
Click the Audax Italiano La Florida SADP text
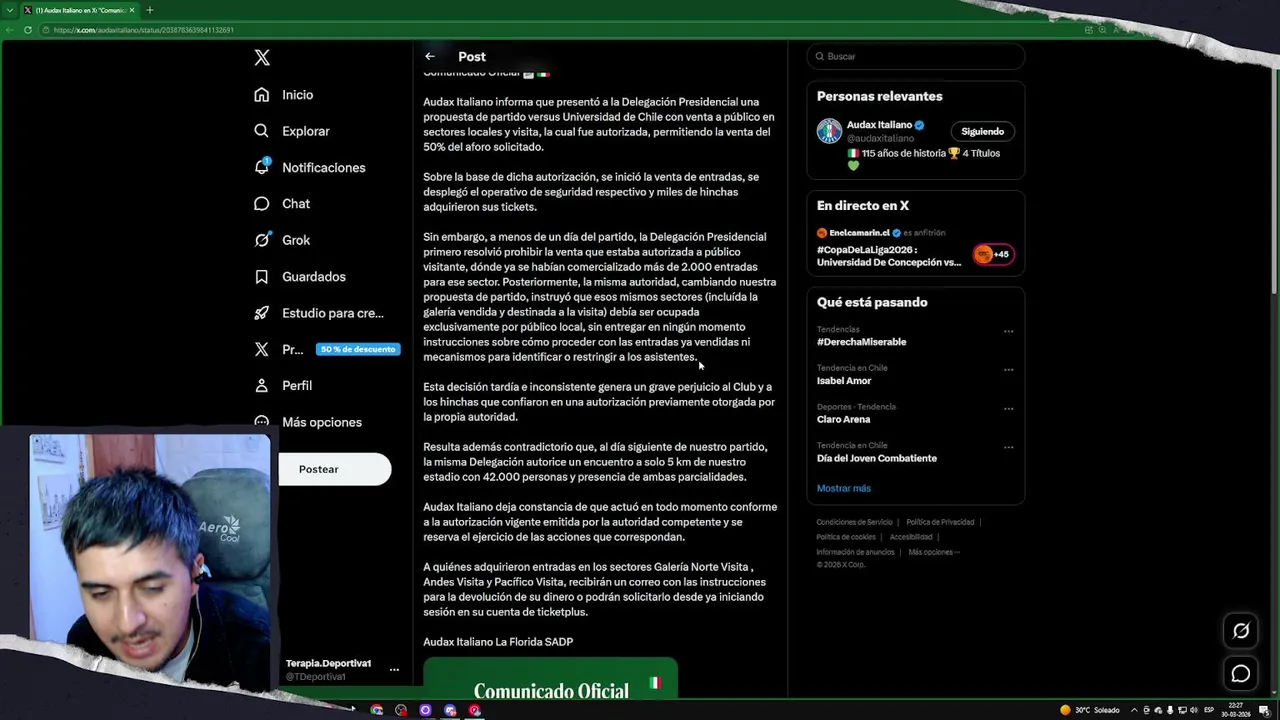coord(498,642)
